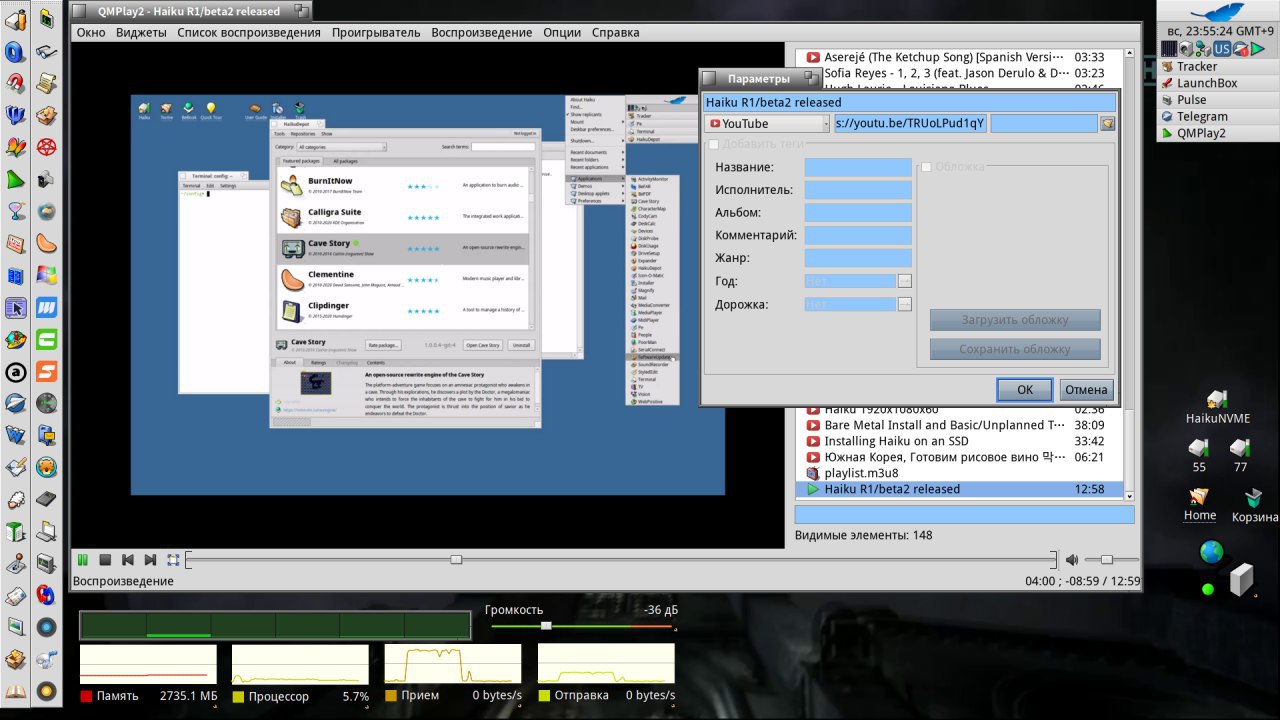
Task: Open the Haiku leaf Deskbar menu
Action: (x=1217, y=12)
